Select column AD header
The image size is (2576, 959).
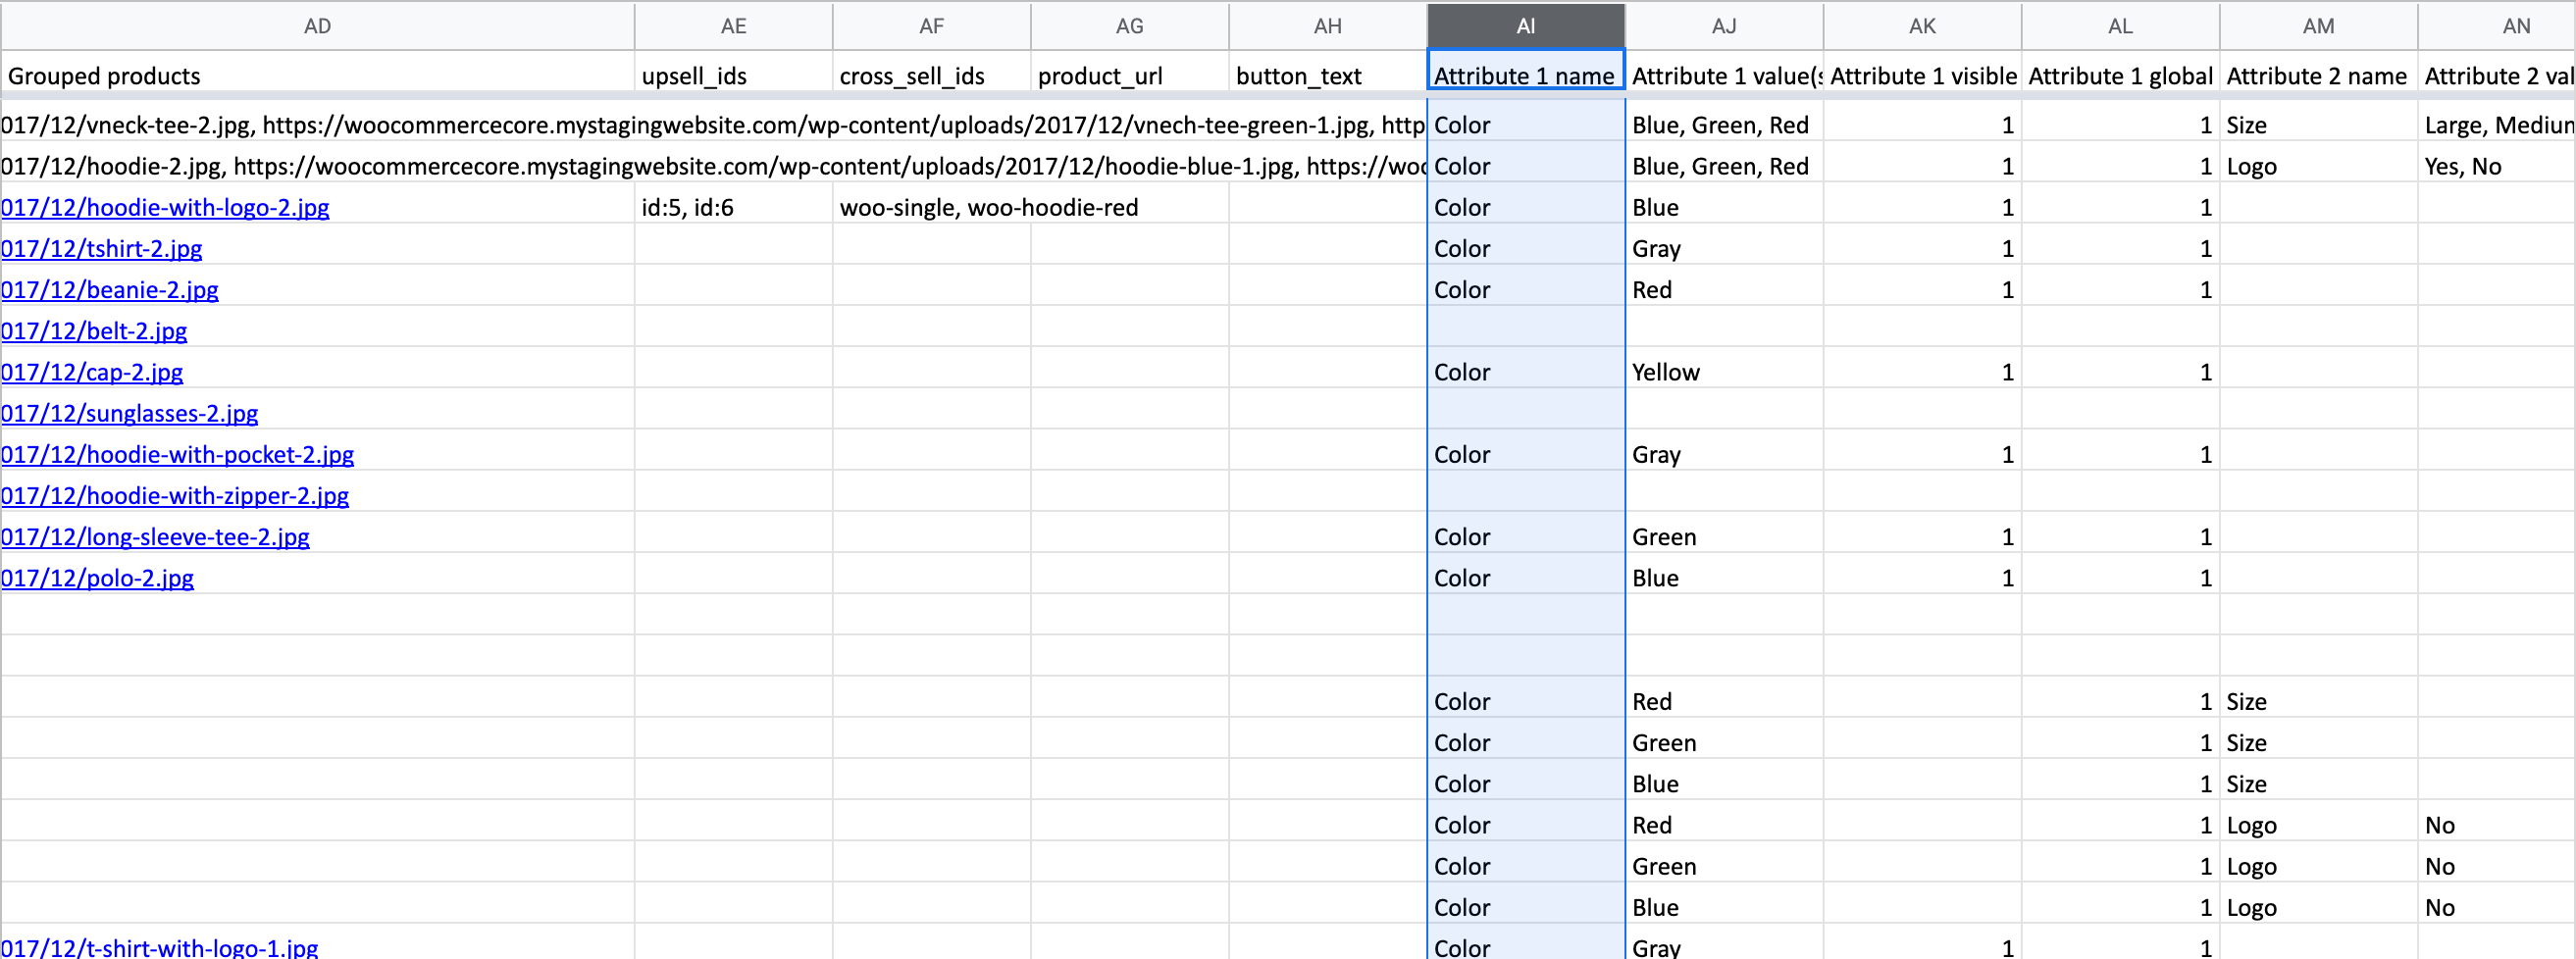pyautogui.click(x=317, y=26)
